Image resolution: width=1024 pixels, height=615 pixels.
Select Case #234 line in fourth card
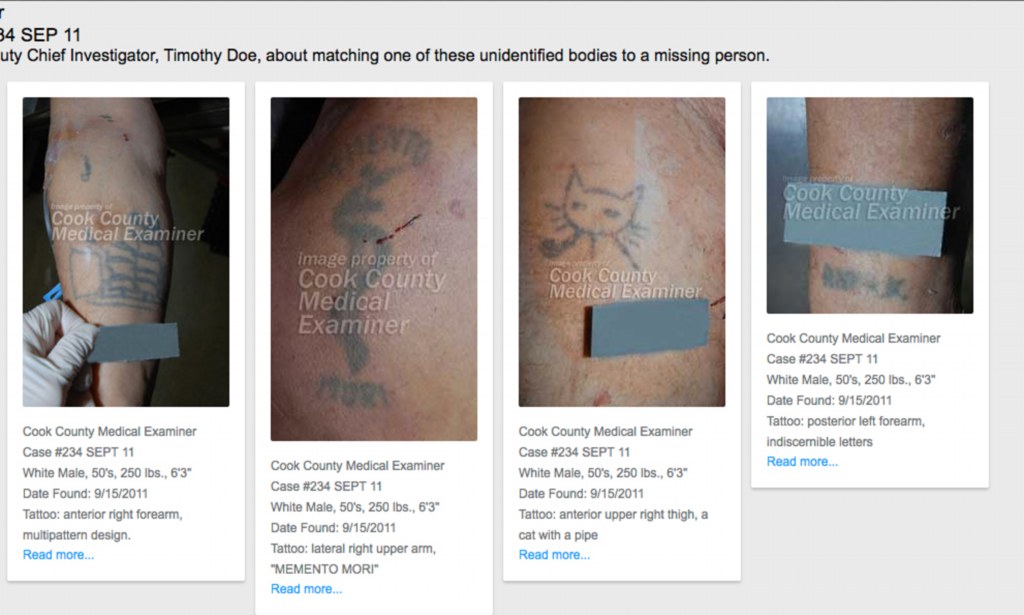coord(822,359)
